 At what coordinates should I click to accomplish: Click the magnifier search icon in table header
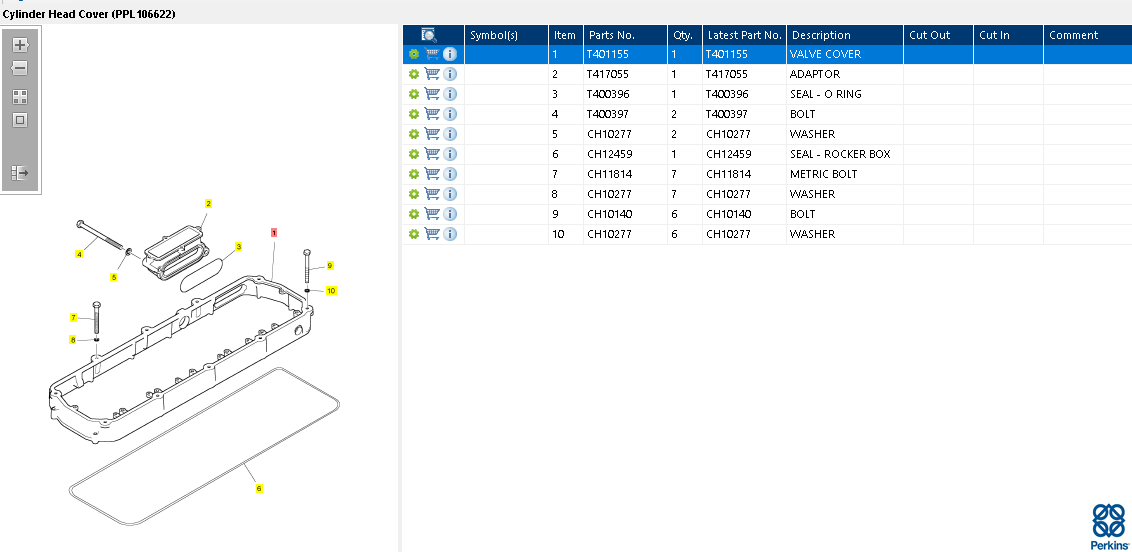click(x=429, y=35)
